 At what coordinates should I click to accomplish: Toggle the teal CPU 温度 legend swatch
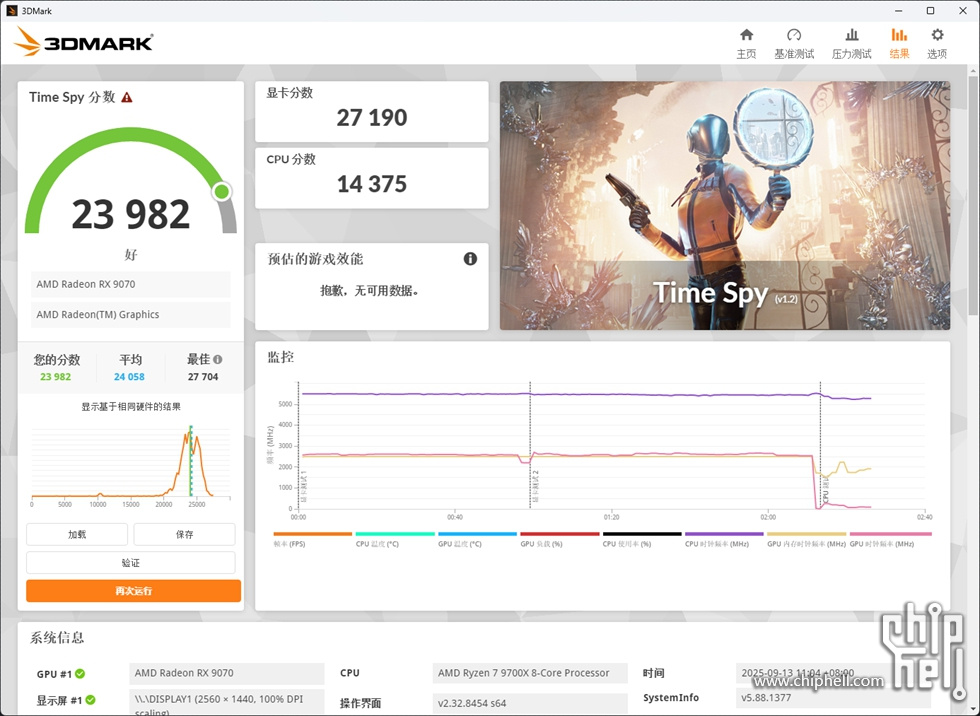tap(395, 534)
